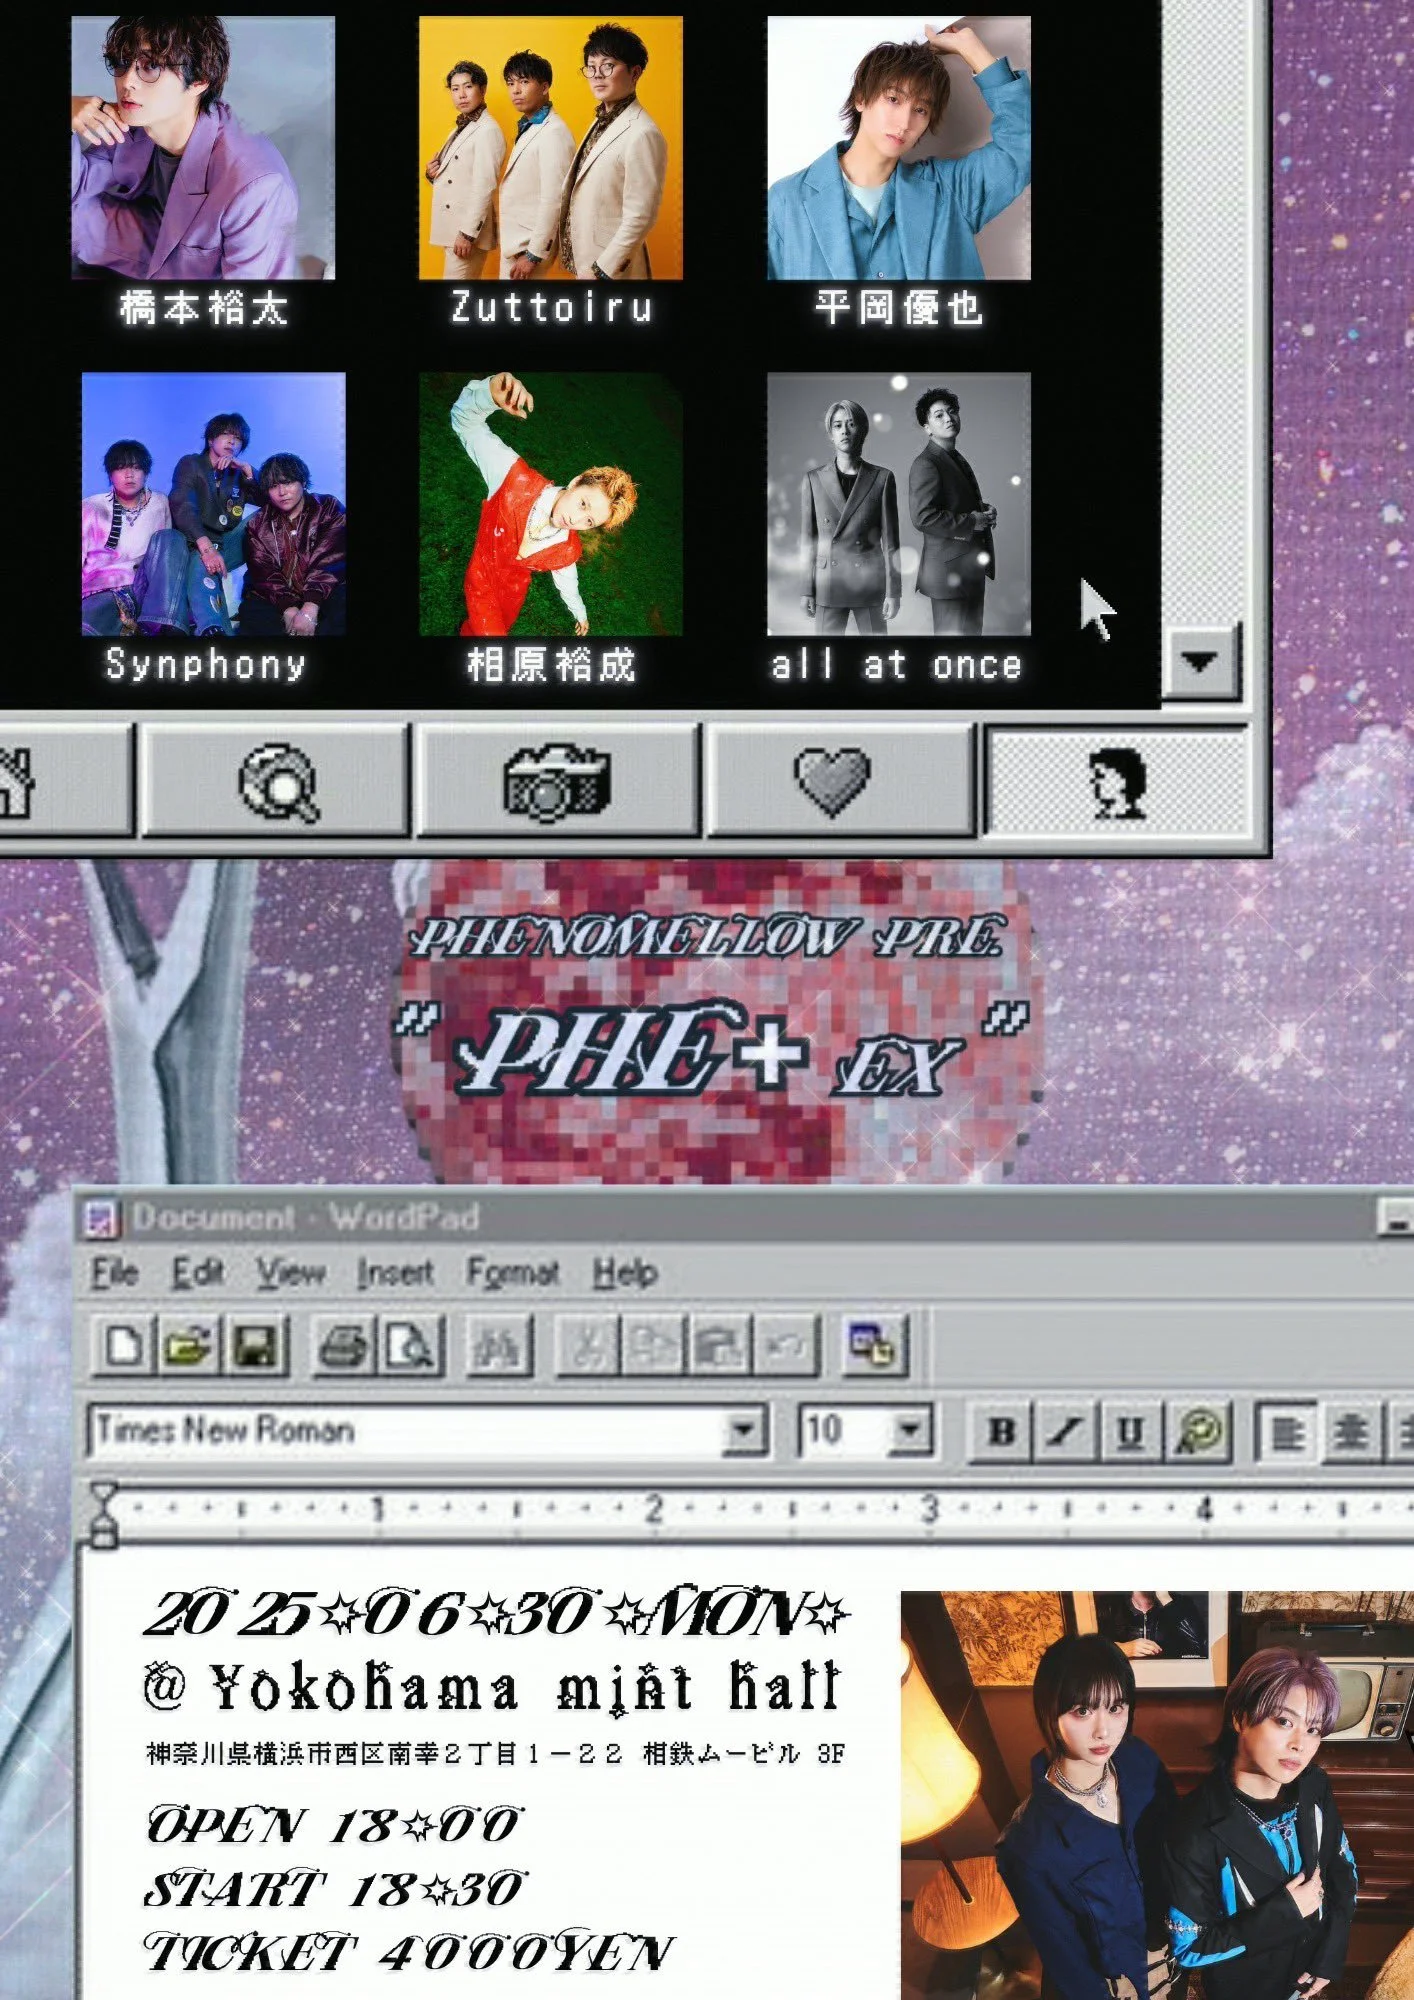
Task: Click the @ Yokohama mint hall line
Action: (x=493, y=1687)
